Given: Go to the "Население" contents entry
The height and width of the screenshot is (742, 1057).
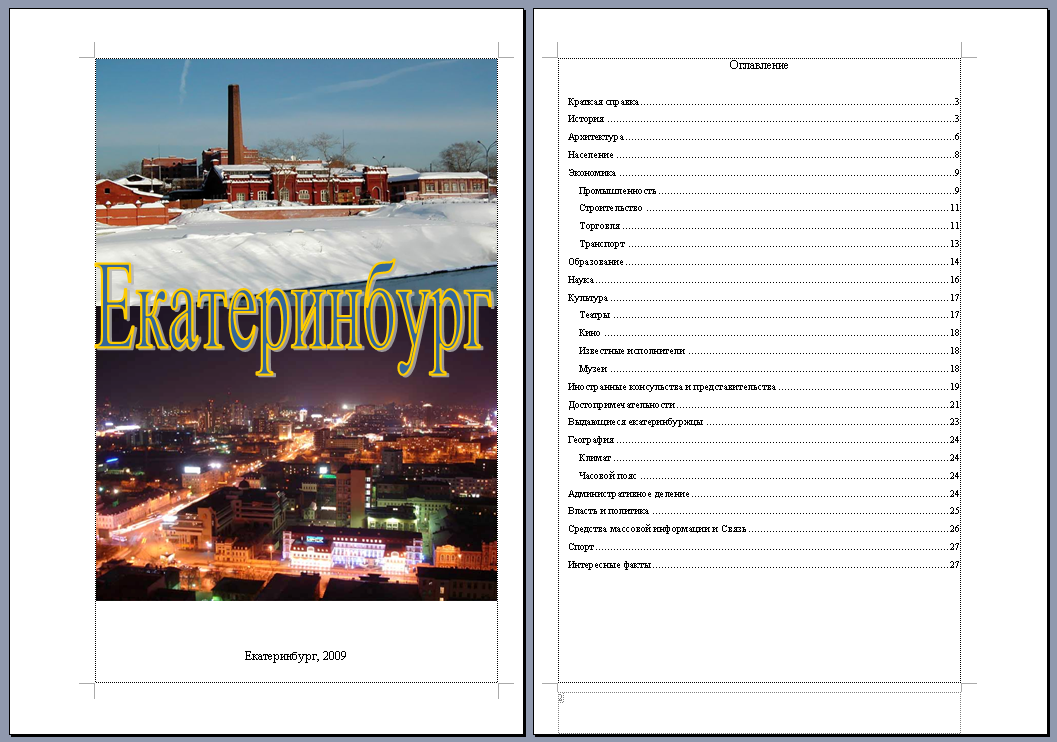Looking at the screenshot, I should [x=763, y=155].
